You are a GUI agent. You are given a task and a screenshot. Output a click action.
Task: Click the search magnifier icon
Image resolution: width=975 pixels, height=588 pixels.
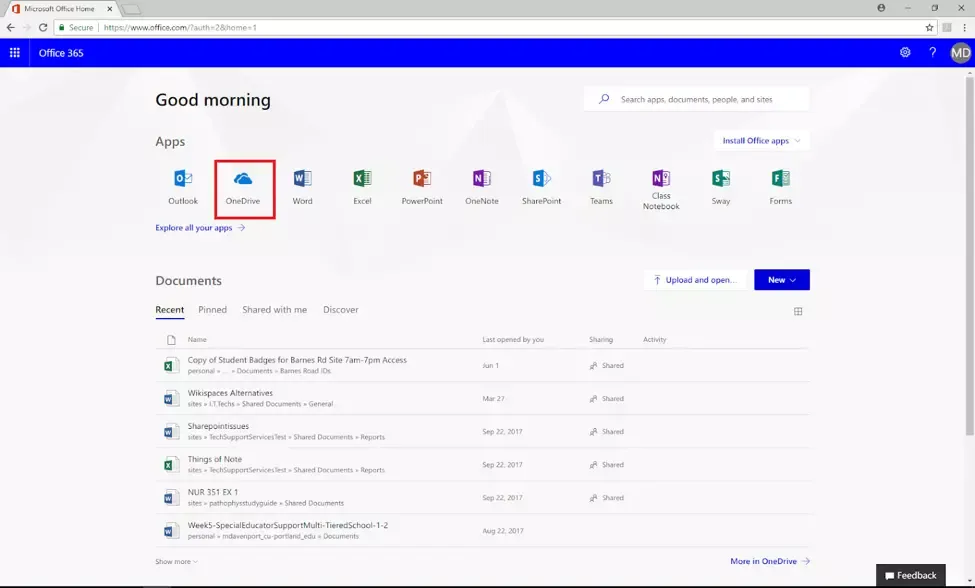click(604, 99)
